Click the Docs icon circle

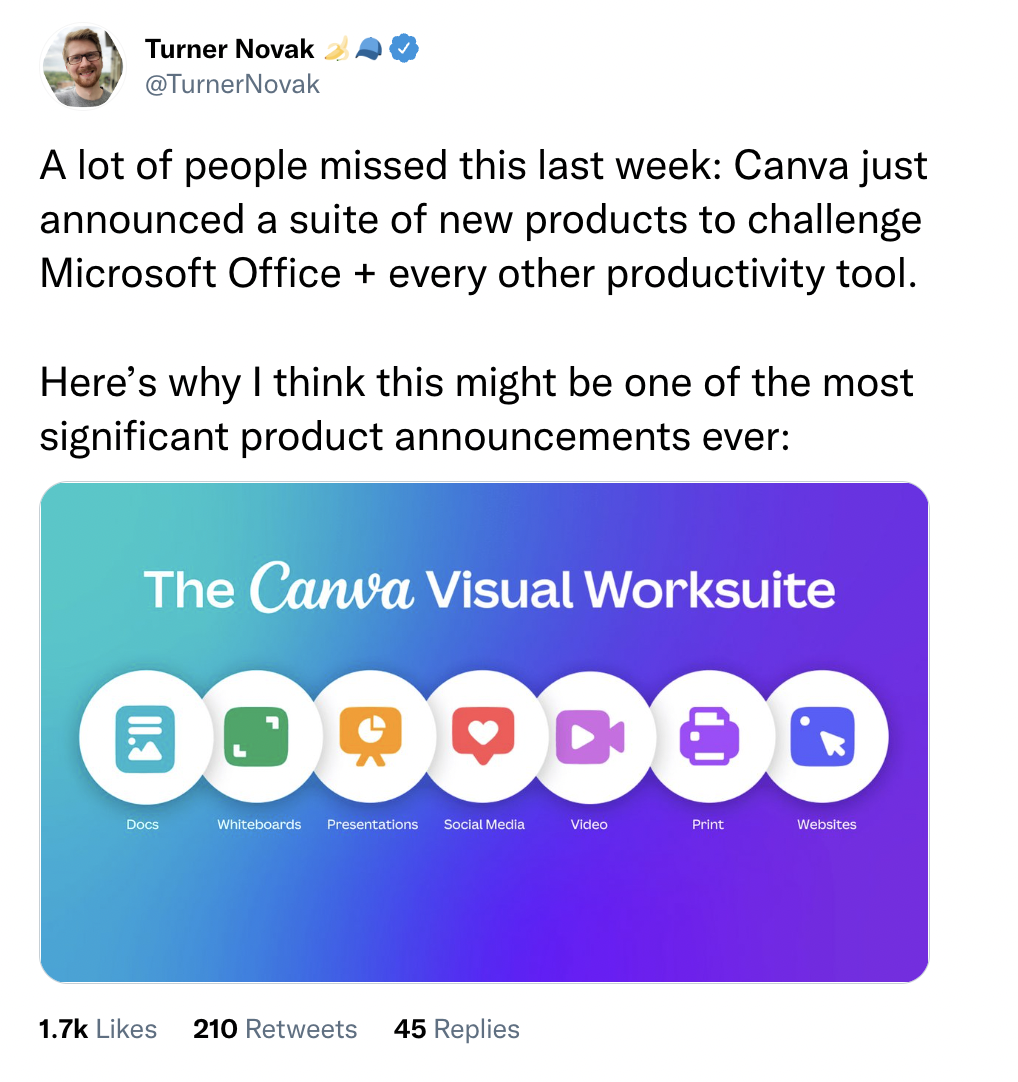click(x=145, y=737)
